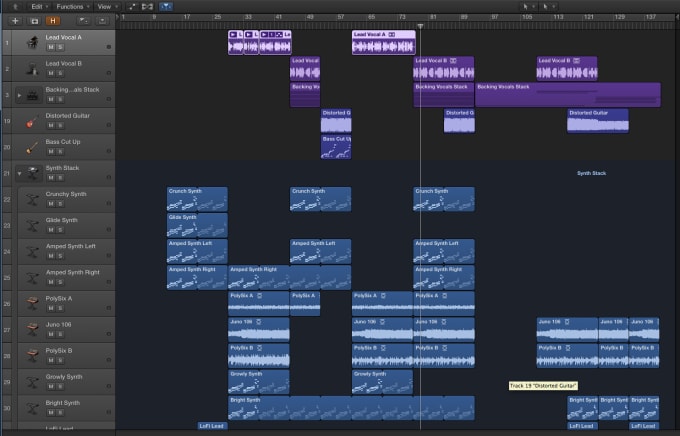This screenshot has width=680, height=436.
Task: Select the last Distorted Guitar region
Action: 598,121
